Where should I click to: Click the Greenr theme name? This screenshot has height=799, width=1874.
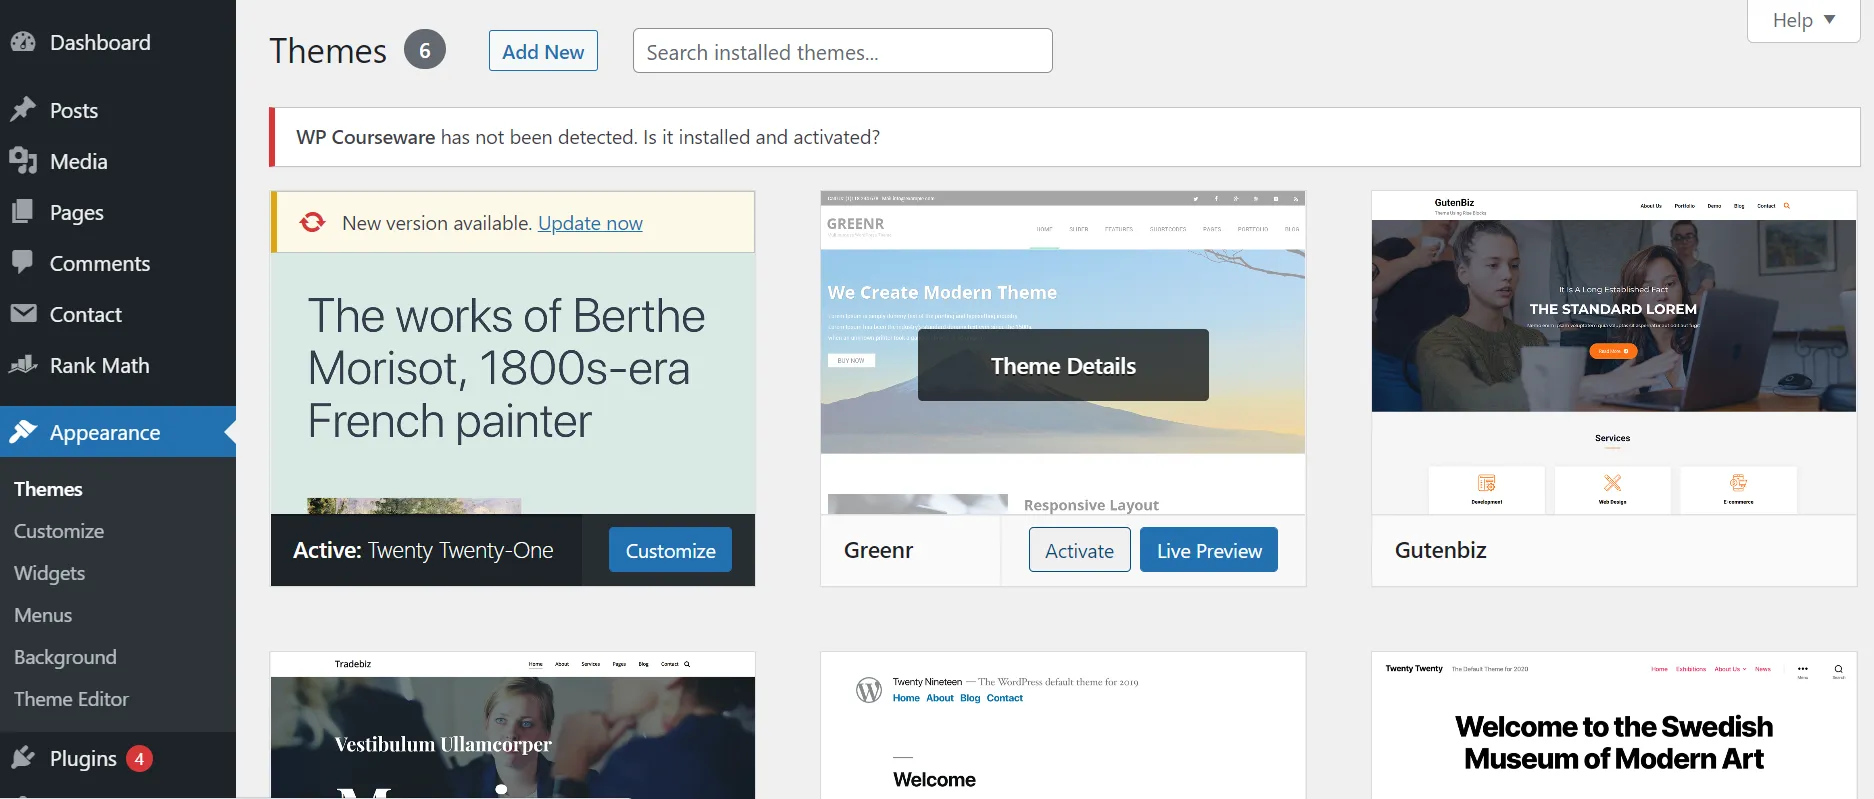[x=878, y=550]
